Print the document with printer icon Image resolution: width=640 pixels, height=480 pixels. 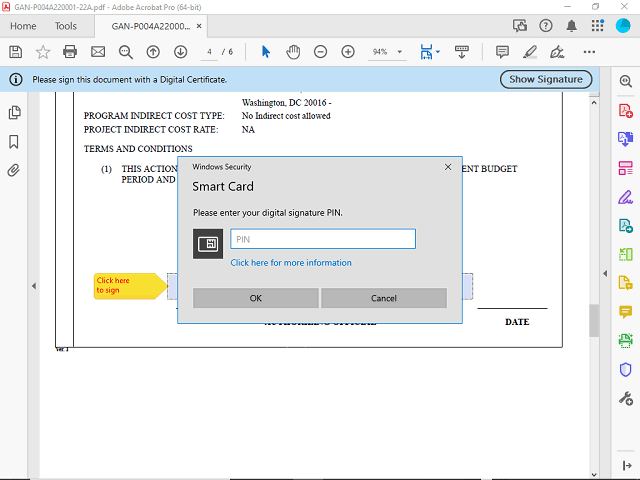(x=70, y=52)
